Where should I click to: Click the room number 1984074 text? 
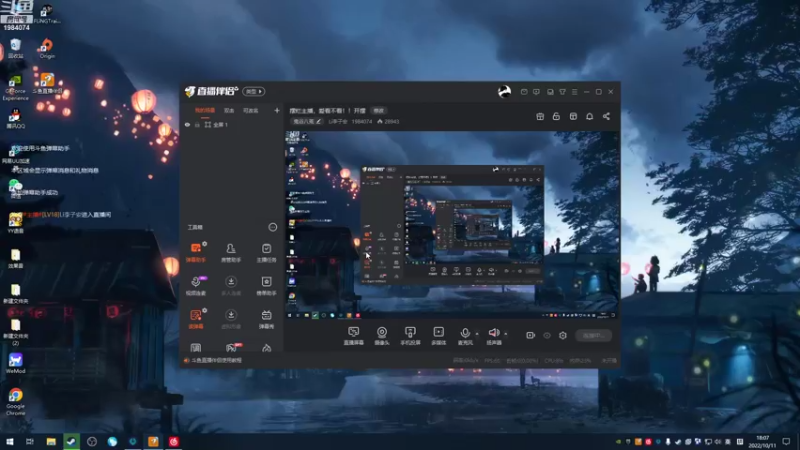(x=362, y=121)
